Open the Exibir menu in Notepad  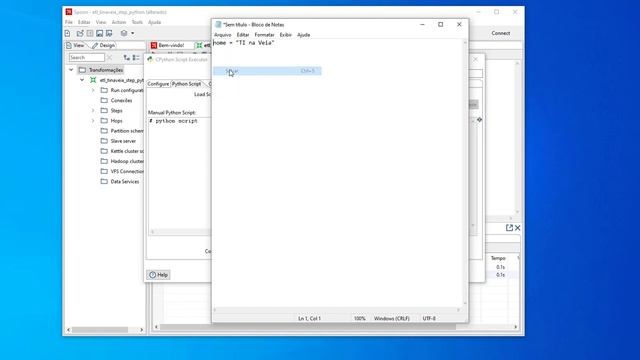pos(286,35)
